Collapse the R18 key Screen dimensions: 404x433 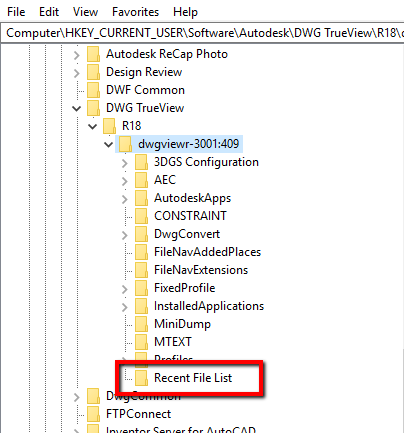click(92, 126)
